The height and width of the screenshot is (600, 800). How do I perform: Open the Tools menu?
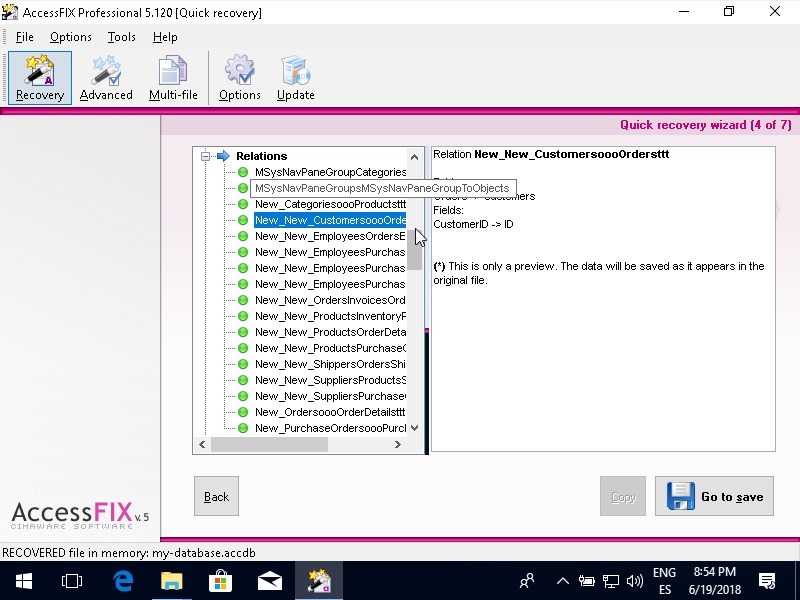[122, 37]
